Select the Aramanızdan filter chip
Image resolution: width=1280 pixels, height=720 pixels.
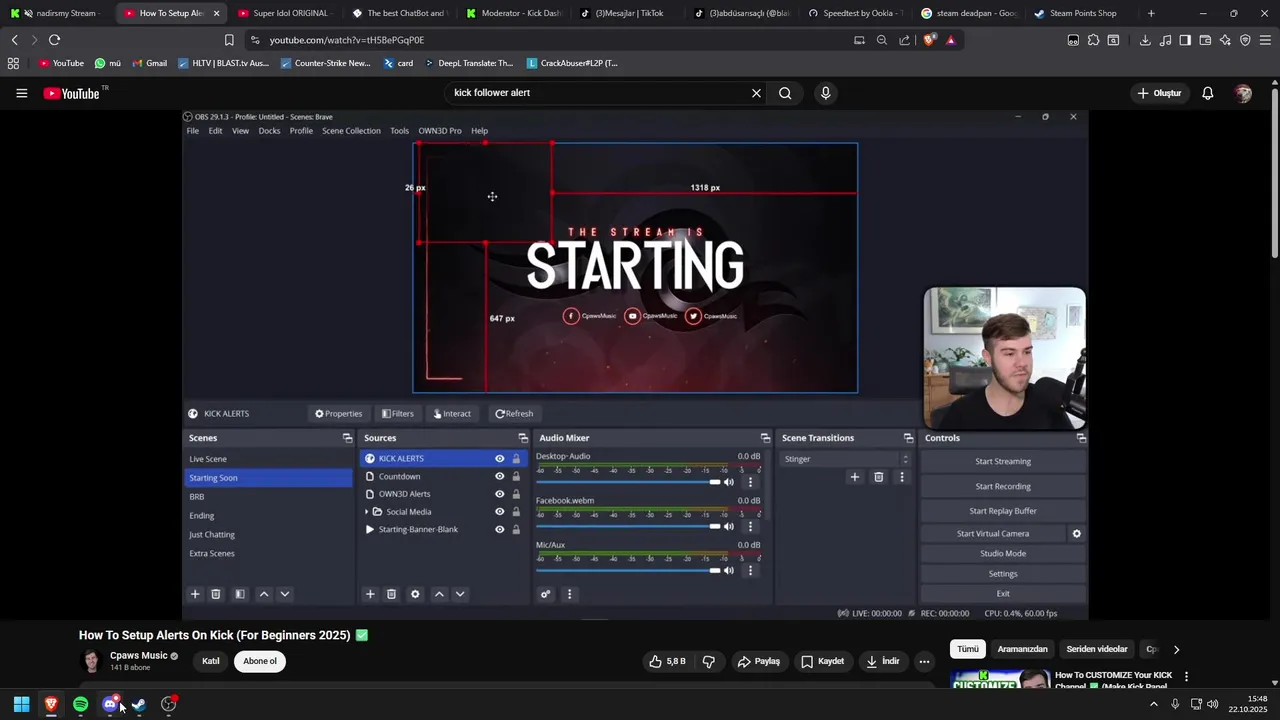(x=1022, y=649)
